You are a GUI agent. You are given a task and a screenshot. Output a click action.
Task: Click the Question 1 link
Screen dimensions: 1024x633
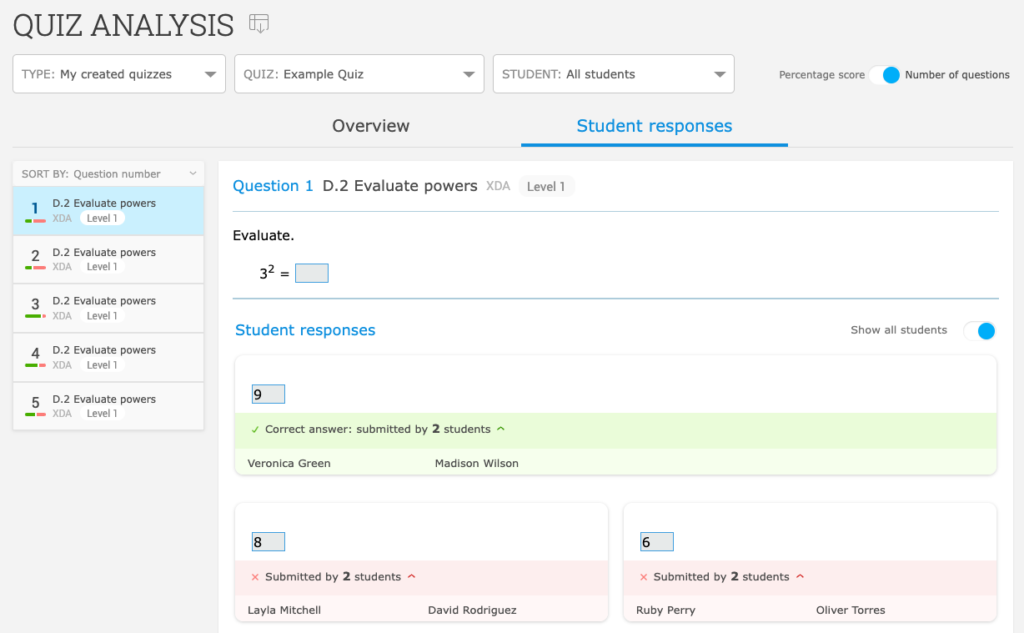click(x=272, y=186)
